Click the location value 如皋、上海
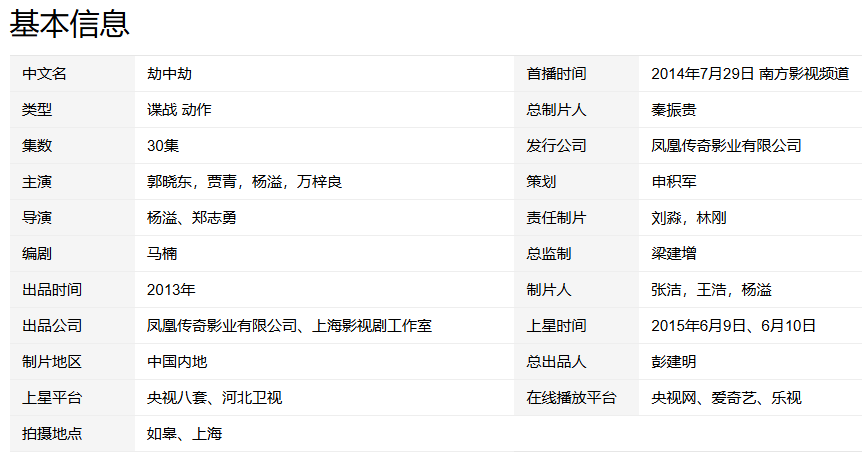The height and width of the screenshot is (452, 862). (x=184, y=434)
